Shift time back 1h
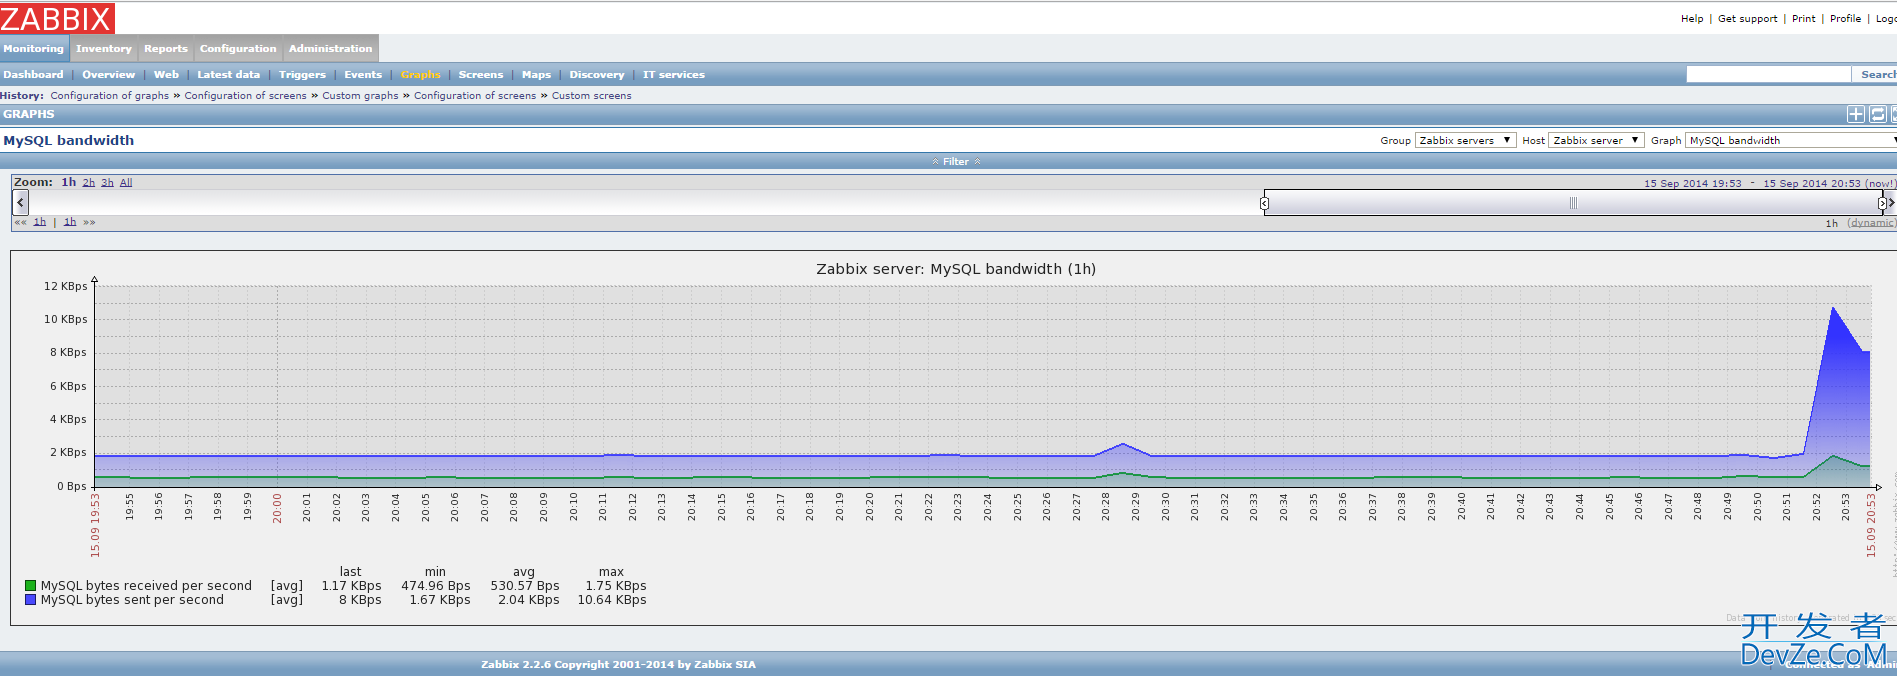 tap(40, 222)
